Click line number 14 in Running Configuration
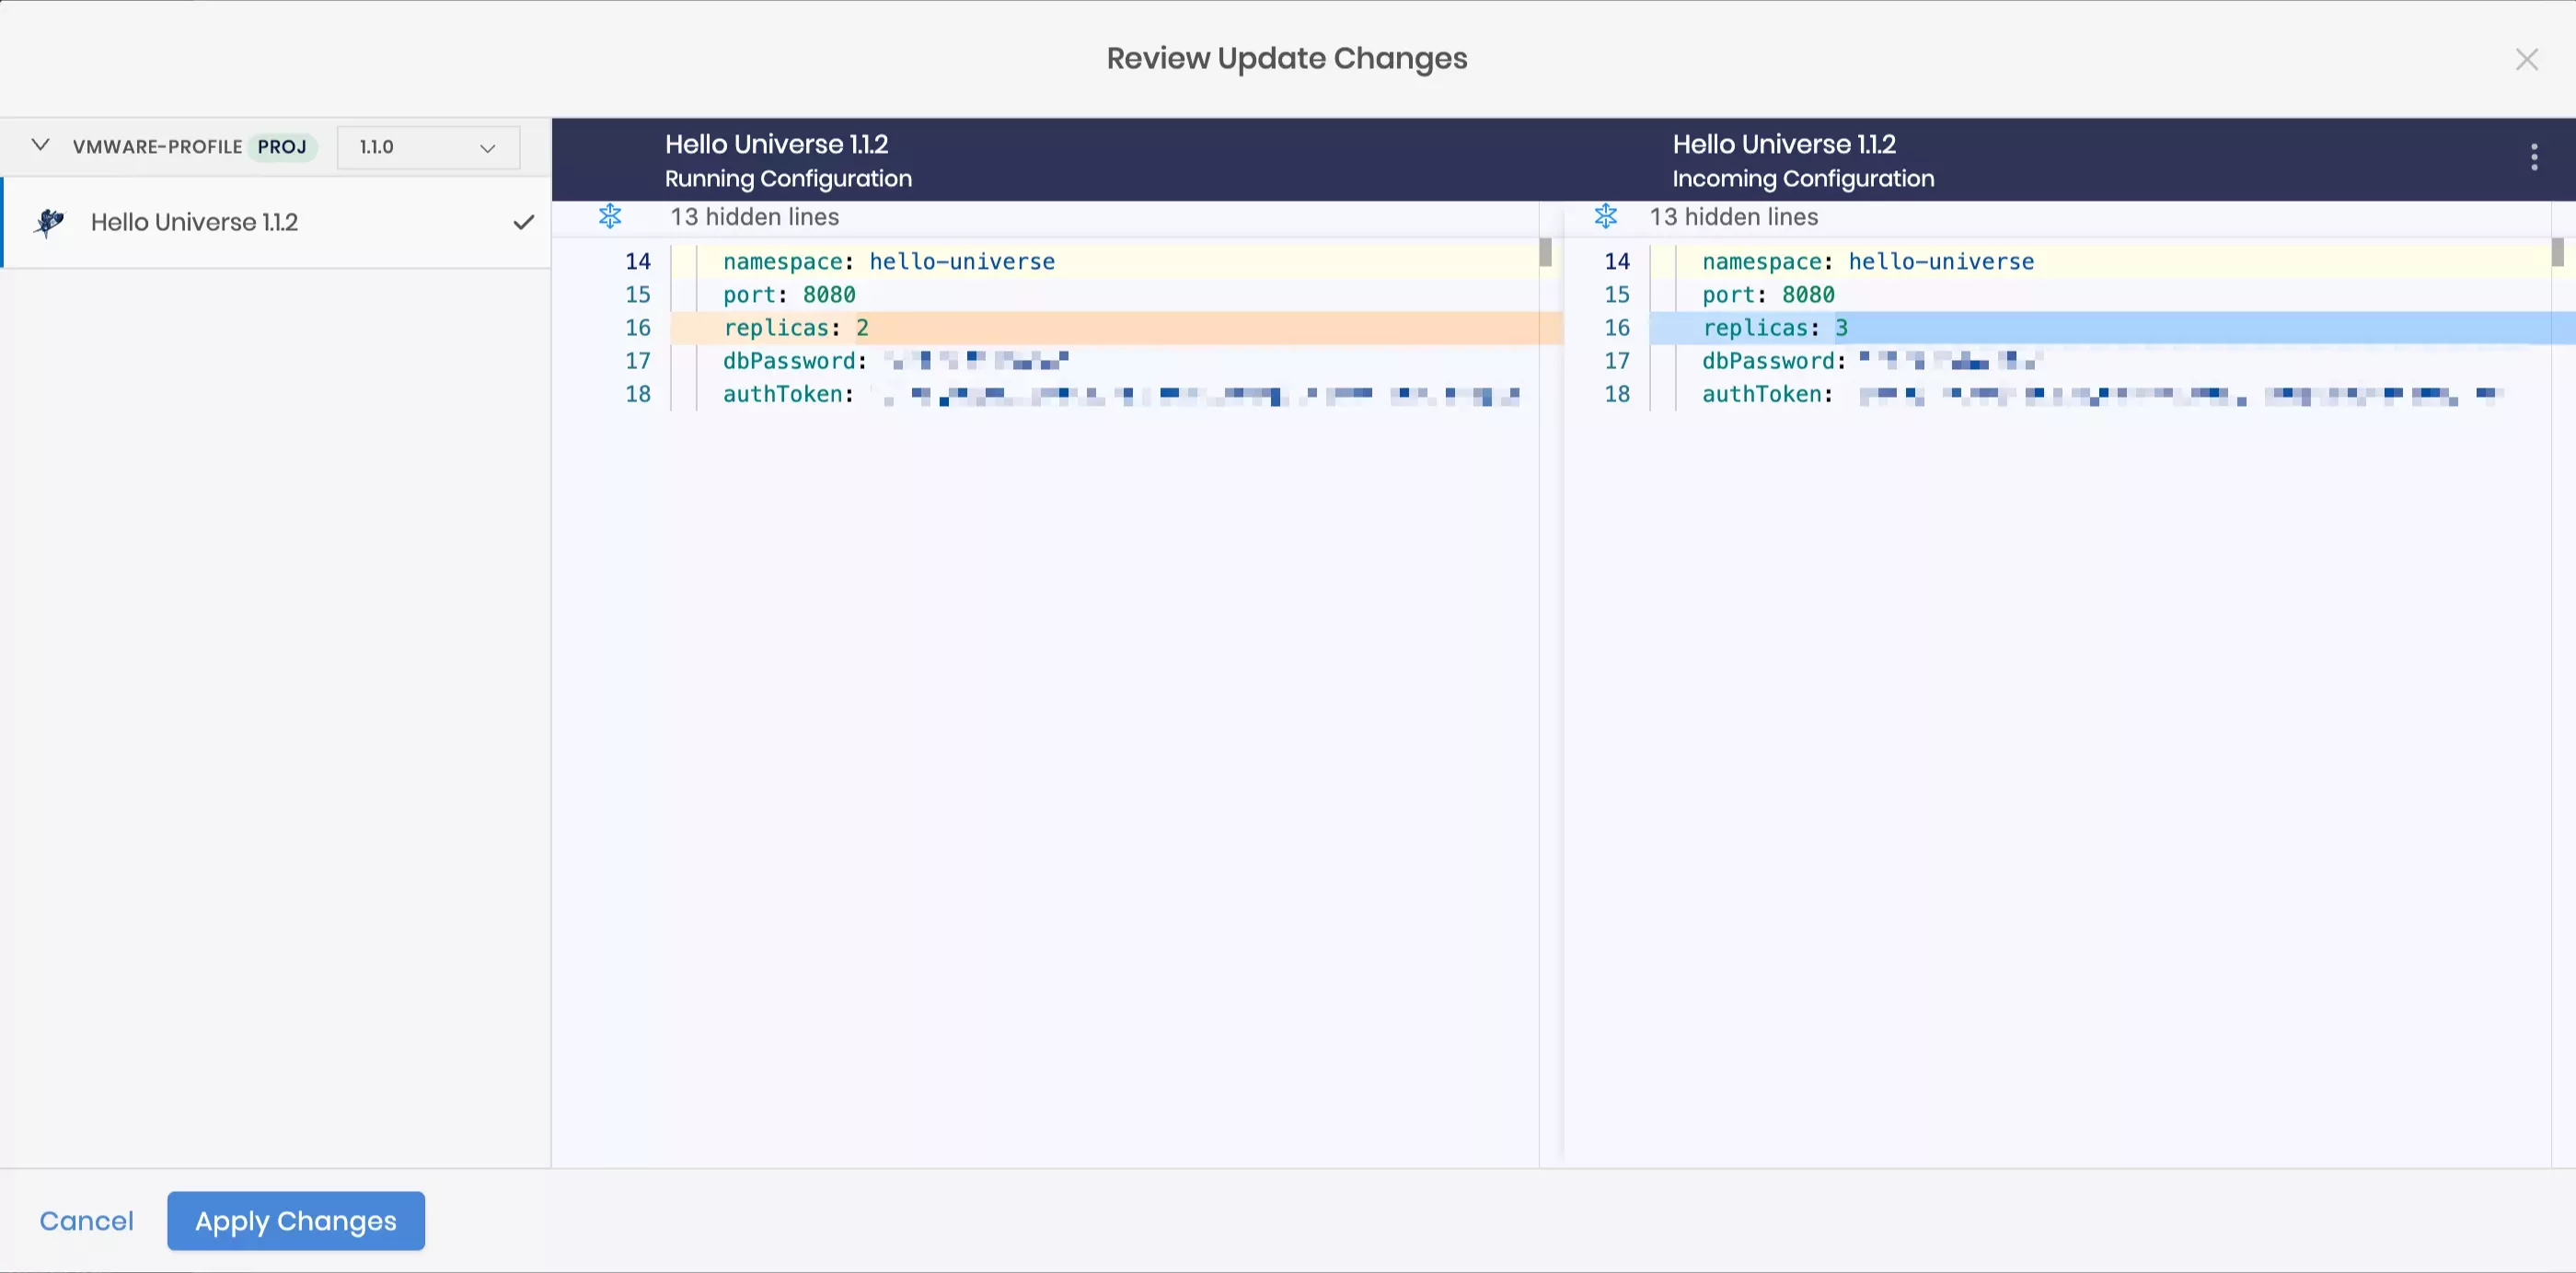The width and height of the screenshot is (2576, 1273). [638, 262]
